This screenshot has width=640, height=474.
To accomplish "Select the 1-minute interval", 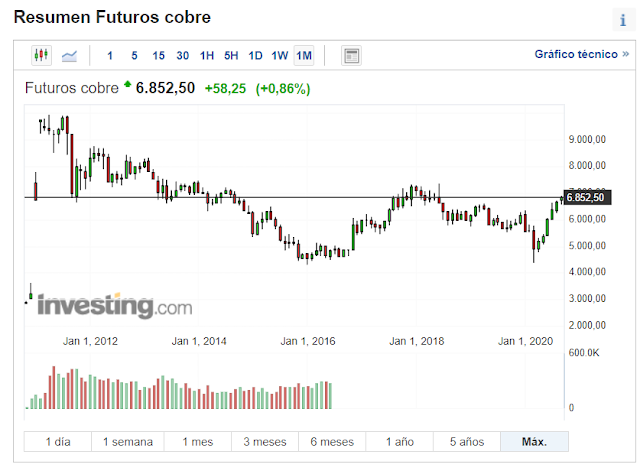I will (110, 55).
